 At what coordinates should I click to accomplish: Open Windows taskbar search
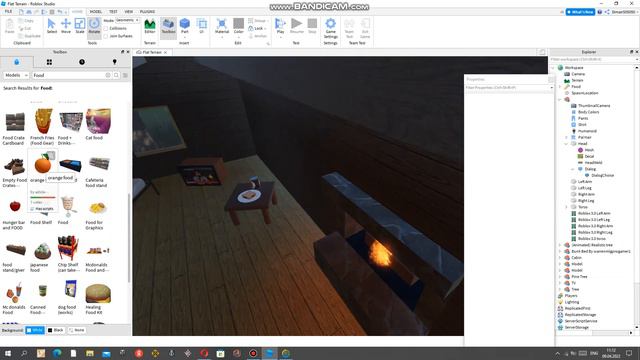(24, 353)
